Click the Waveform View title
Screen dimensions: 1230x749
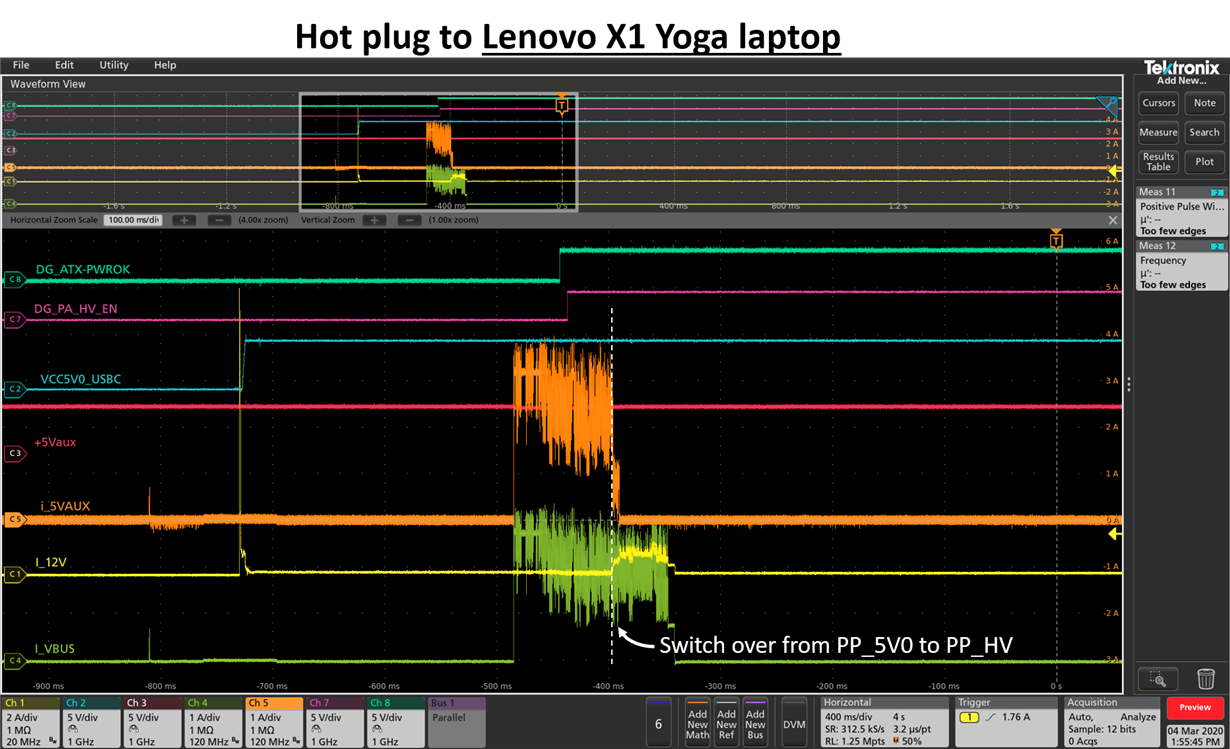tap(48, 84)
